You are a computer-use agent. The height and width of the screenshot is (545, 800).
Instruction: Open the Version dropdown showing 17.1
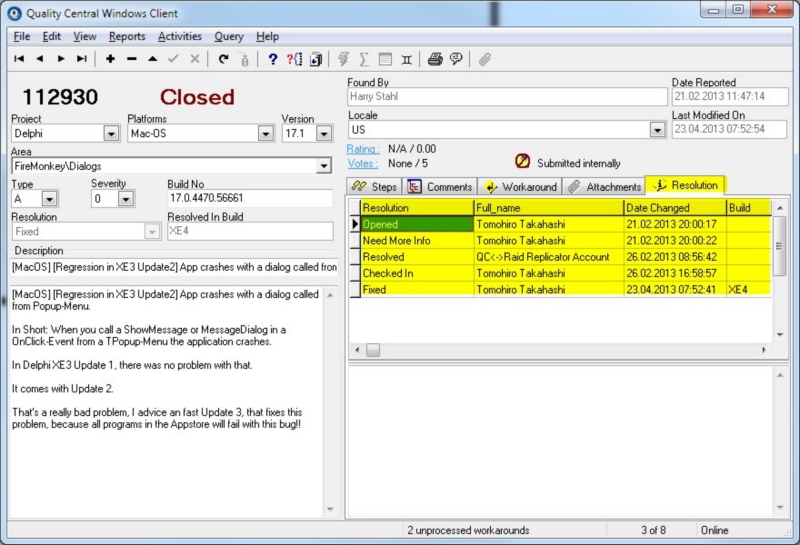[323, 134]
